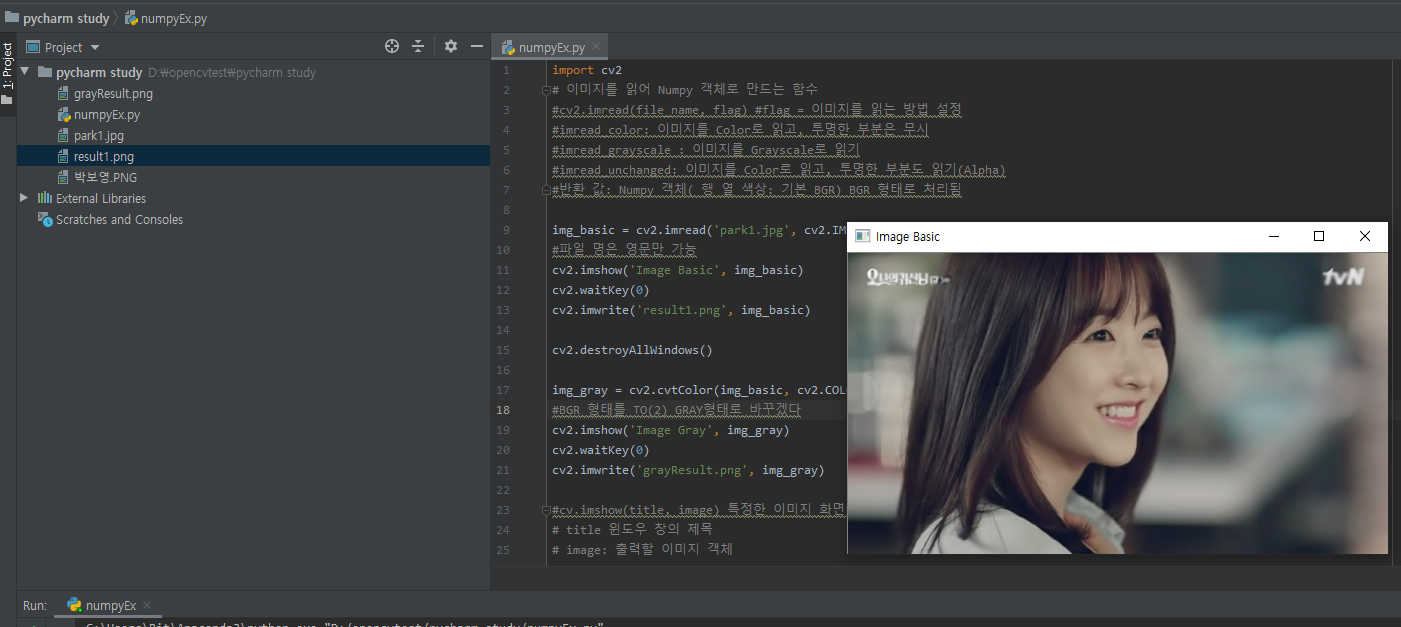
Task: Open Project panel settings gear
Action: (x=451, y=46)
